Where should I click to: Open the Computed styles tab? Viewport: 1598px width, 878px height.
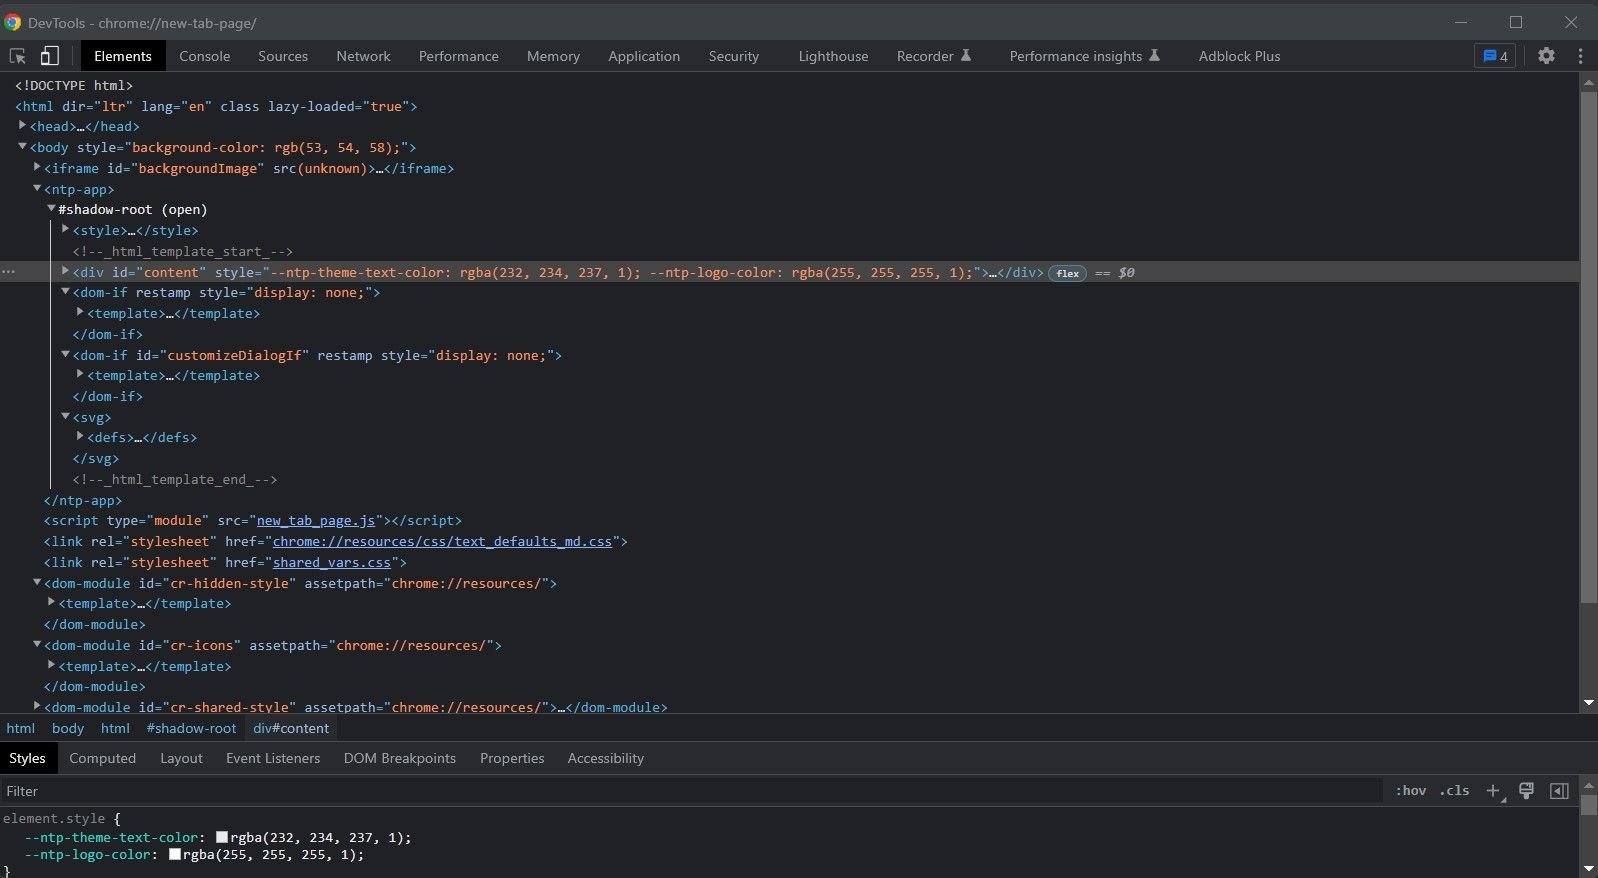click(102, 758)
